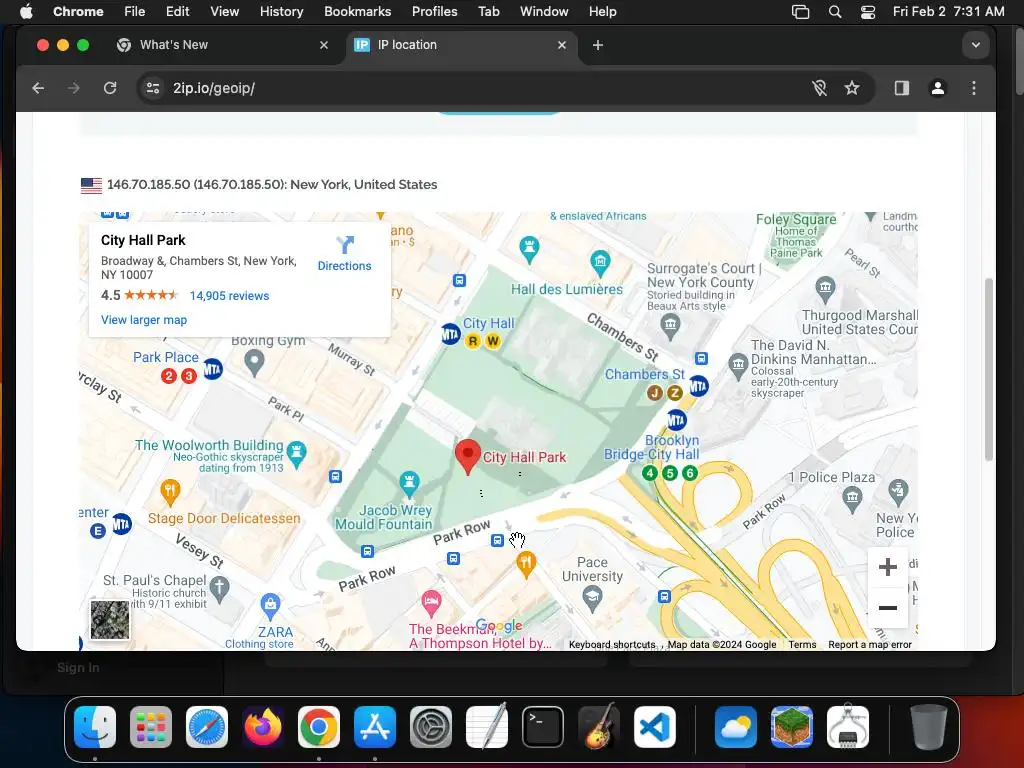Launch Minecraft from the Dock

coord(792,727)
